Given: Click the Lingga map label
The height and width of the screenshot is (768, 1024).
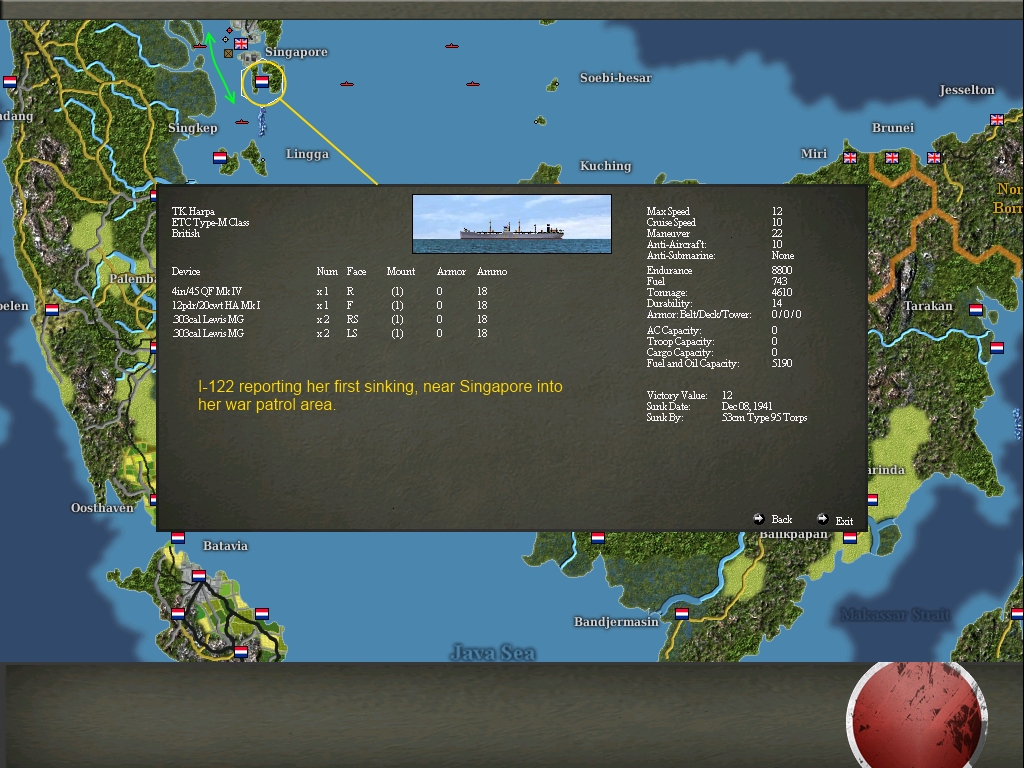Looking at the screenshot, I should point(307,154).
